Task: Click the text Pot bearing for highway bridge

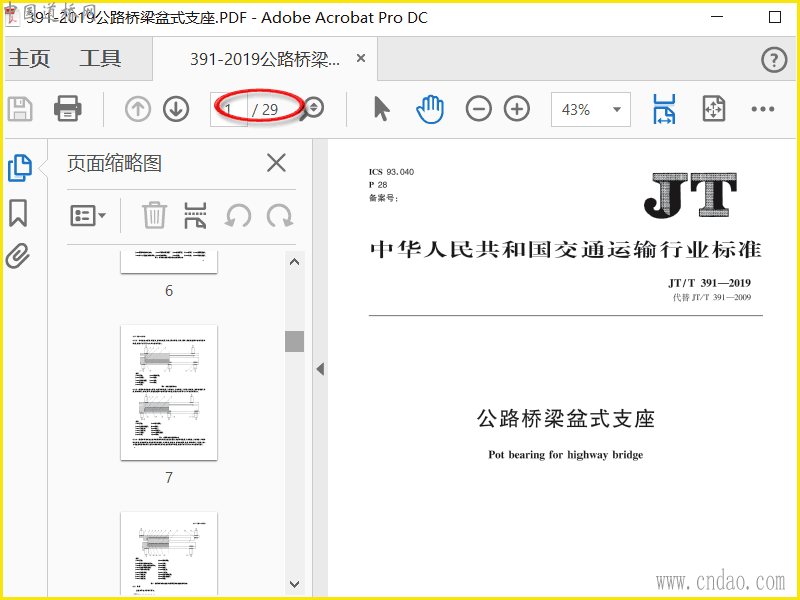Action: click(x=566, y=455)
